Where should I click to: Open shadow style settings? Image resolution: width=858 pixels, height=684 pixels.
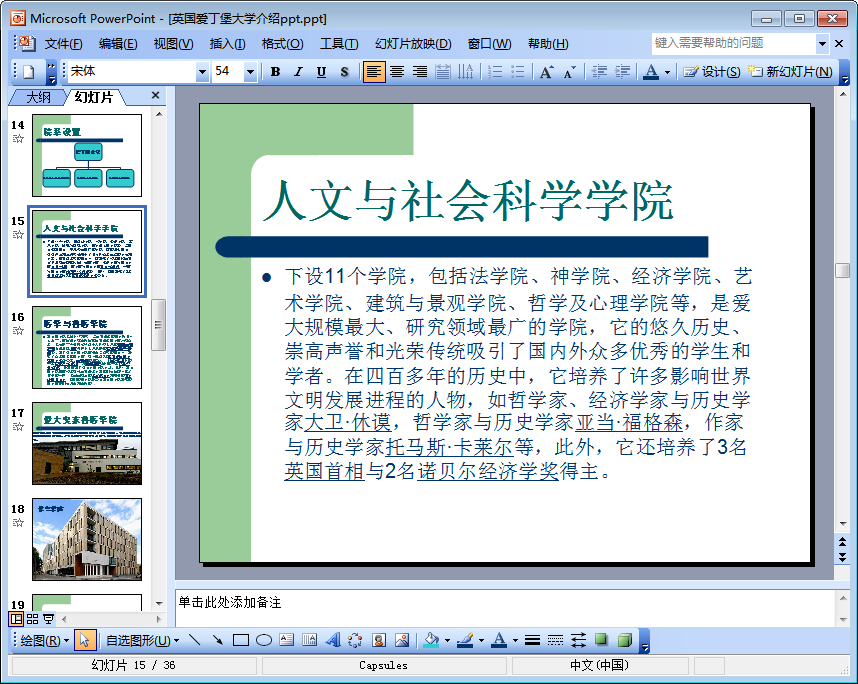pyautogui.click(x=601, y=640)
